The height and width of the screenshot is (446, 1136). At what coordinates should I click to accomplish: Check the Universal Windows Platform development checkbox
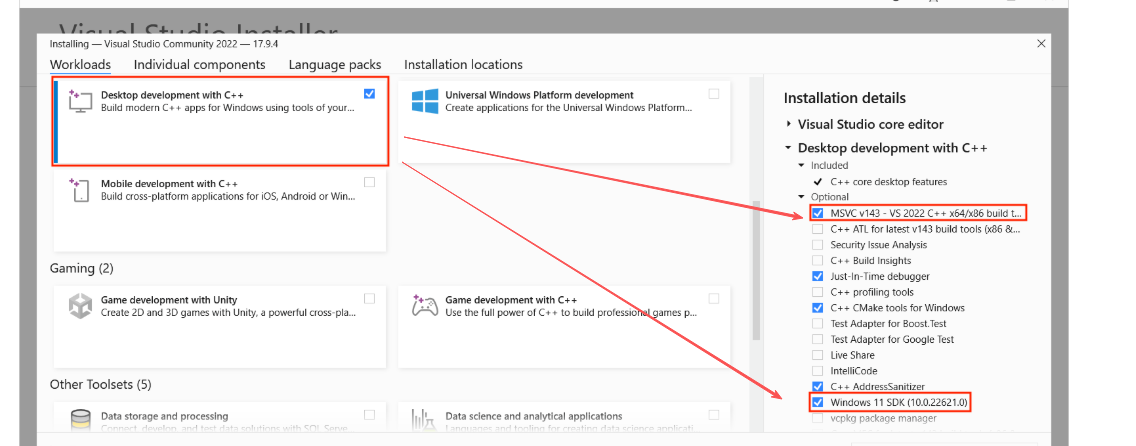pos(714,94)
